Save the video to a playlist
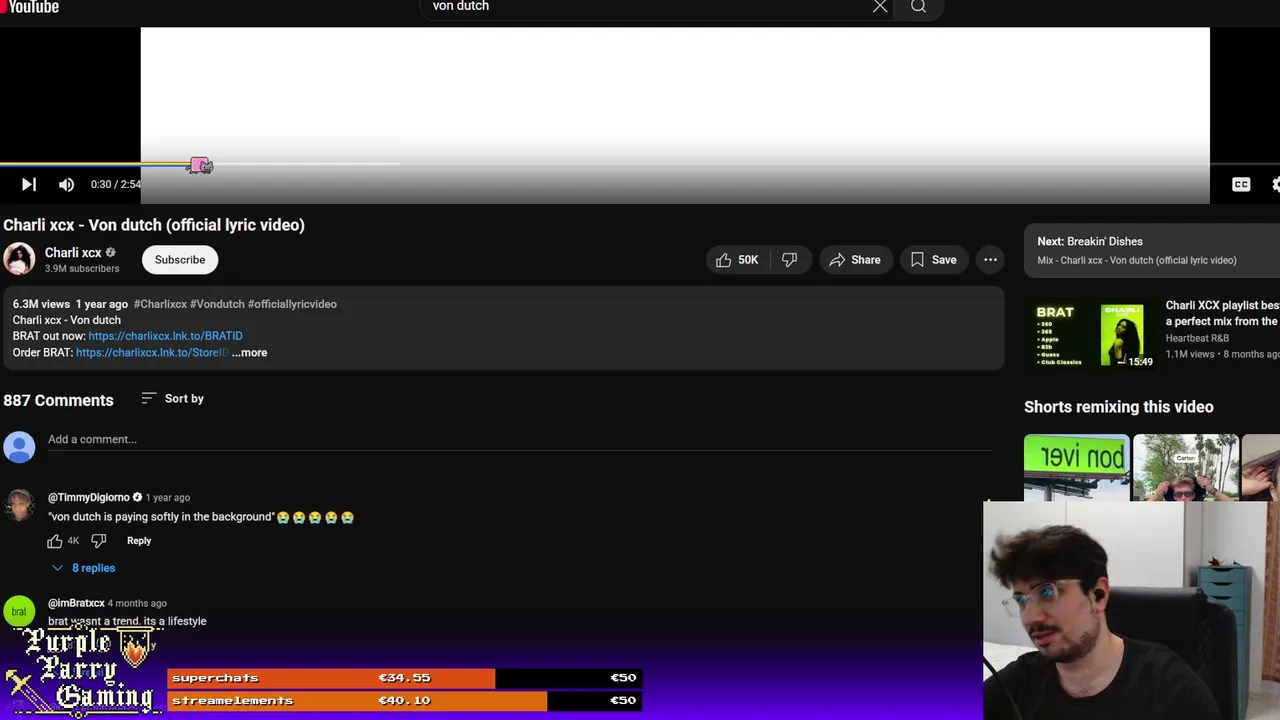 [x=934, y=260]
